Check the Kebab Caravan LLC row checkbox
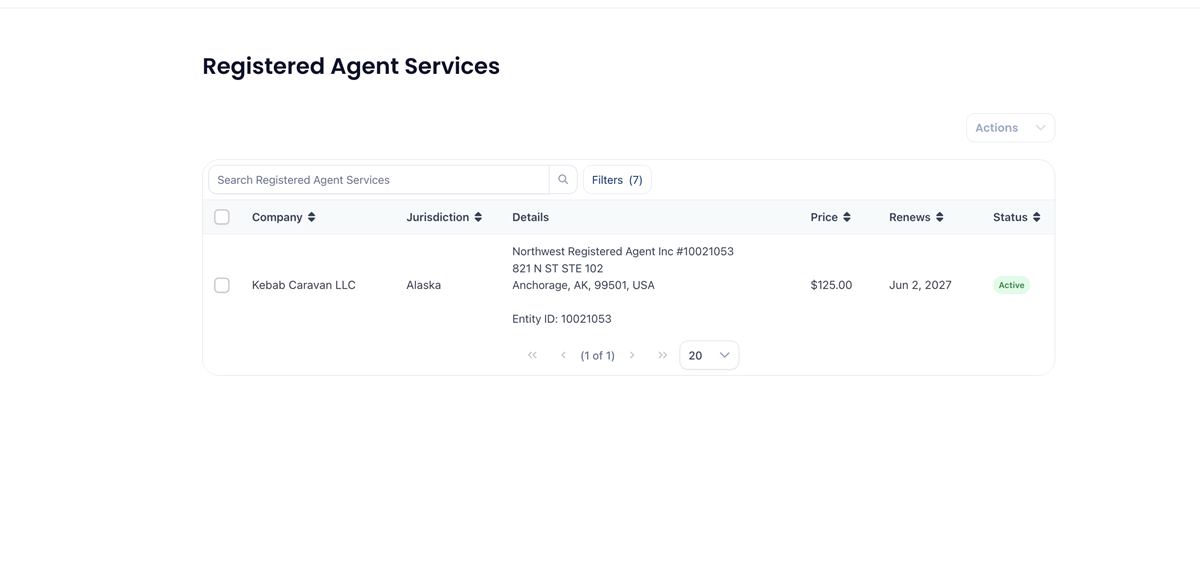 222,285
